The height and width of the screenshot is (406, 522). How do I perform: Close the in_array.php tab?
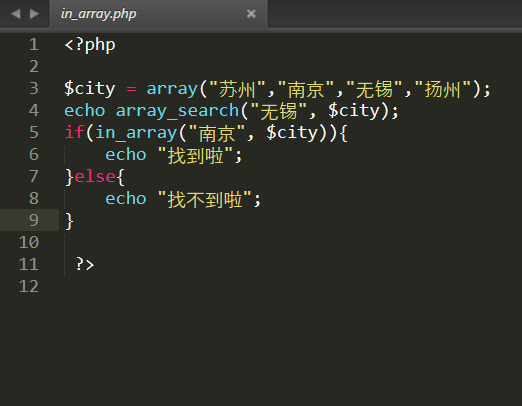point(251,14)
